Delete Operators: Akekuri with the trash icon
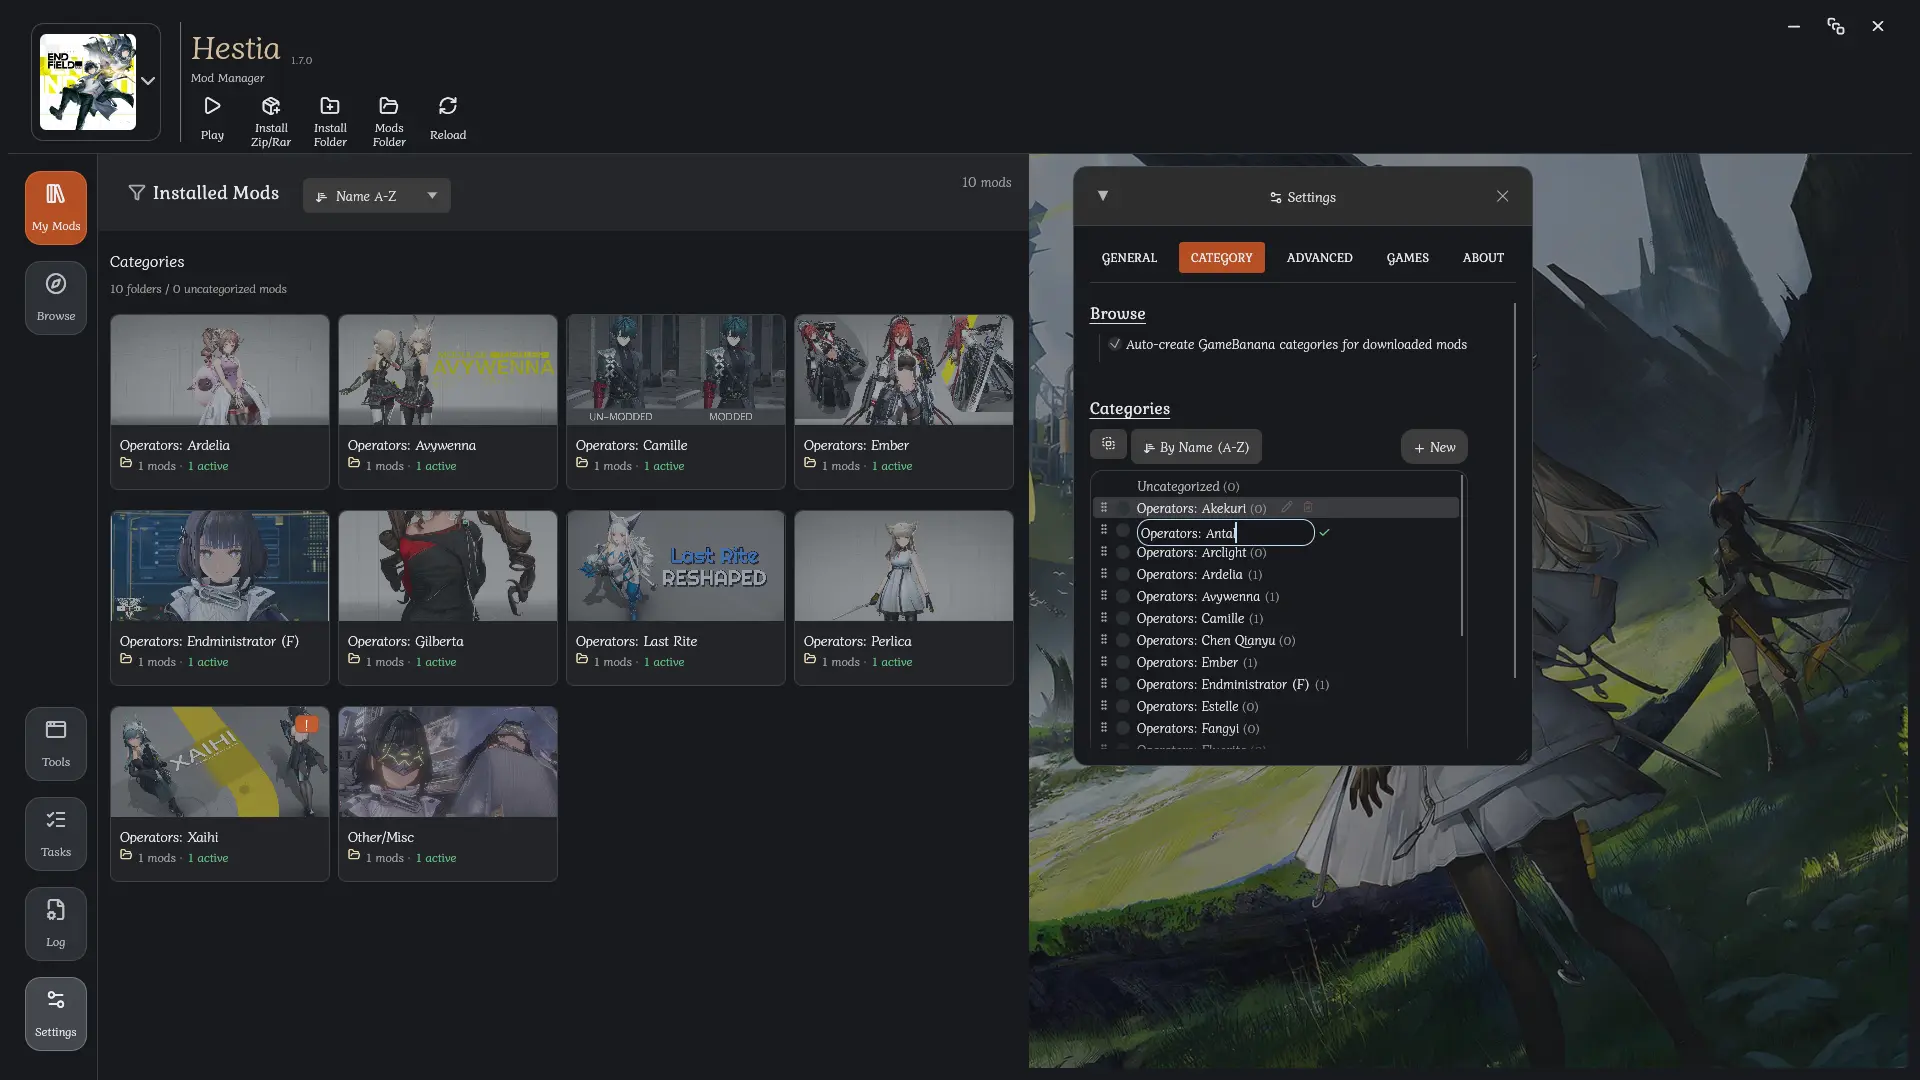The height and width of the screenshot is (1080, 1920). [1307, 507]
